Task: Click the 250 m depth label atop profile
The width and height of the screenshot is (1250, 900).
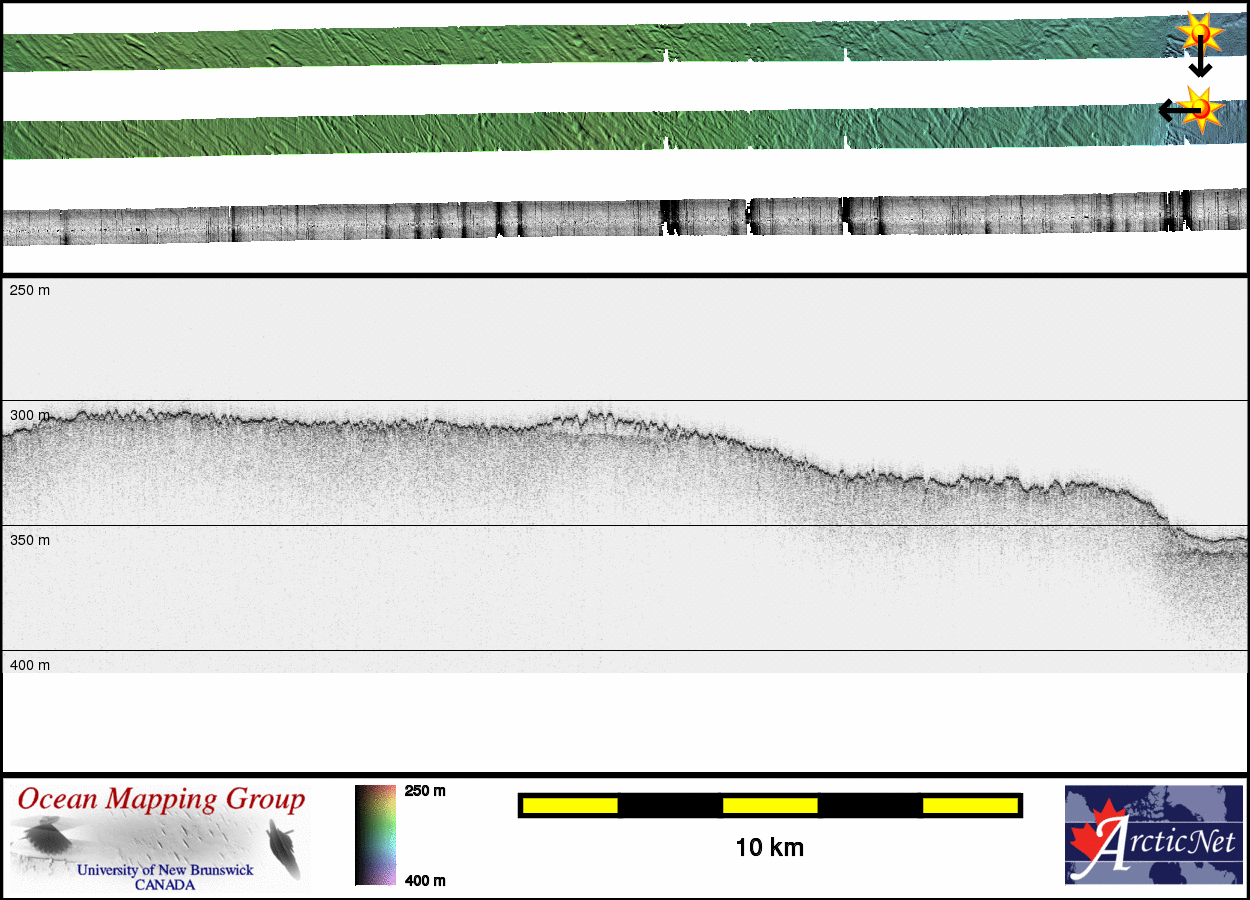Action: coord(30,290)
